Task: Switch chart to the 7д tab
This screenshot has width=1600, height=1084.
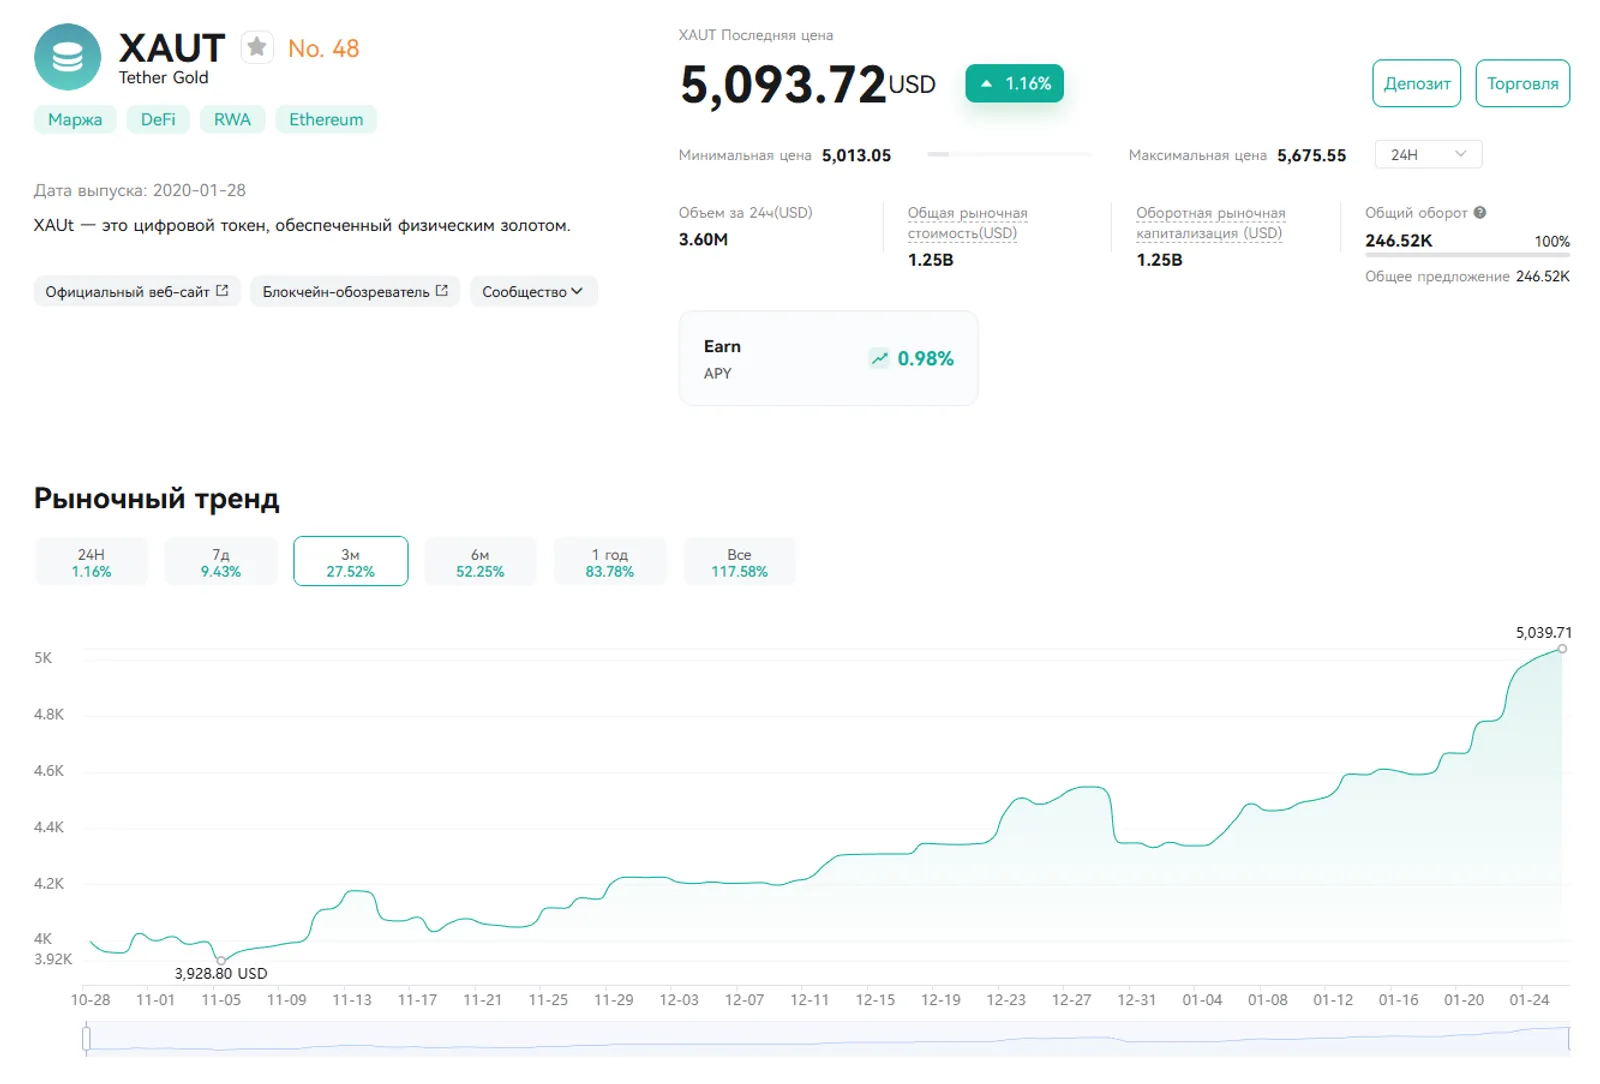Action: 221,562
